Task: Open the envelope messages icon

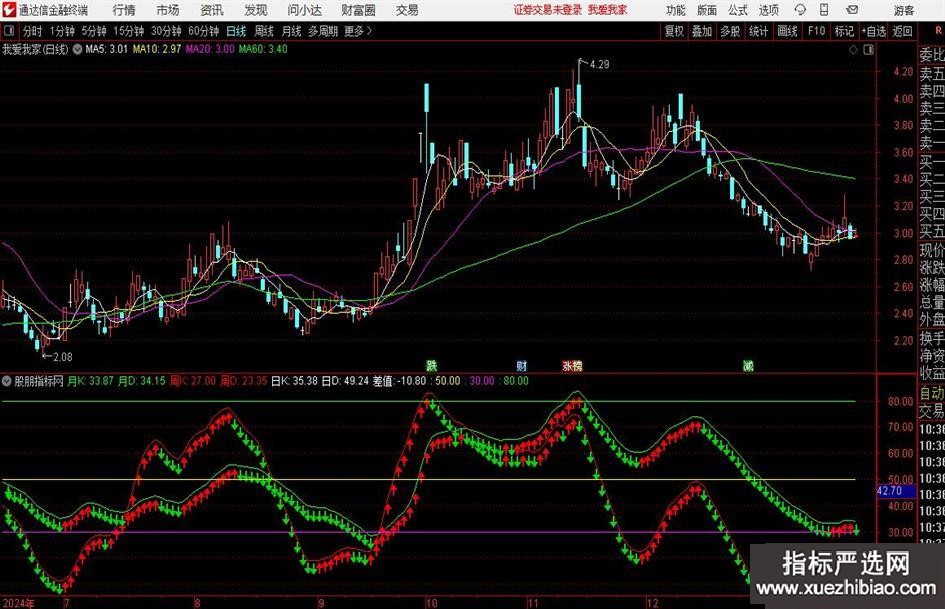Action: (852, 10)
